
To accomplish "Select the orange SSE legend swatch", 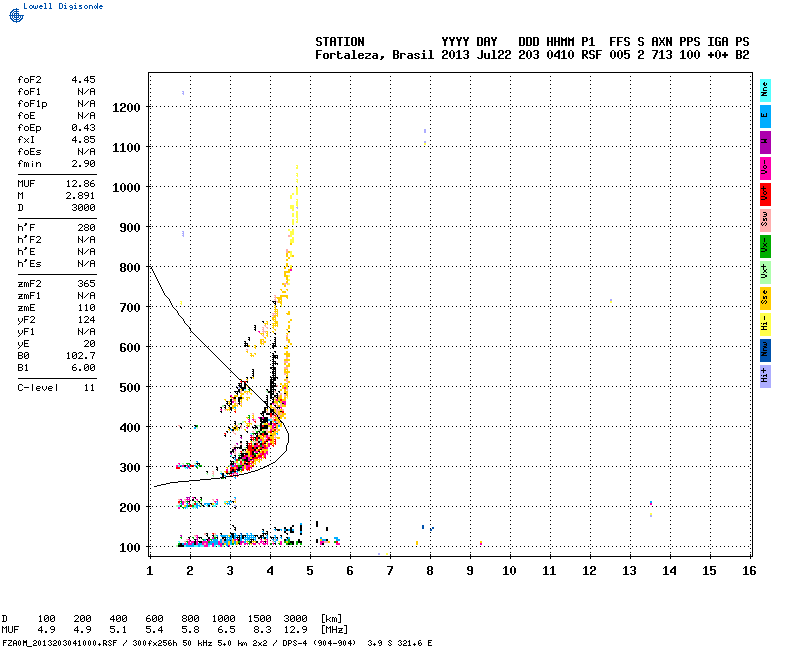I will point(765,298).
